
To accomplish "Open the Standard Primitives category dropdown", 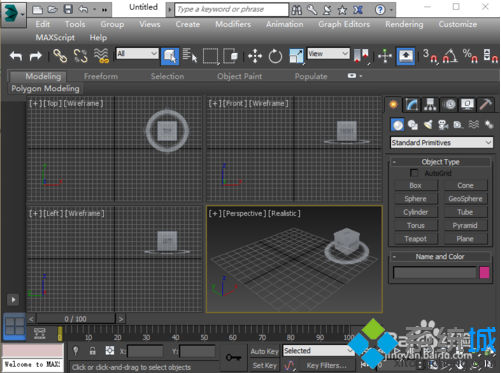I will click(x=441, y=143).
